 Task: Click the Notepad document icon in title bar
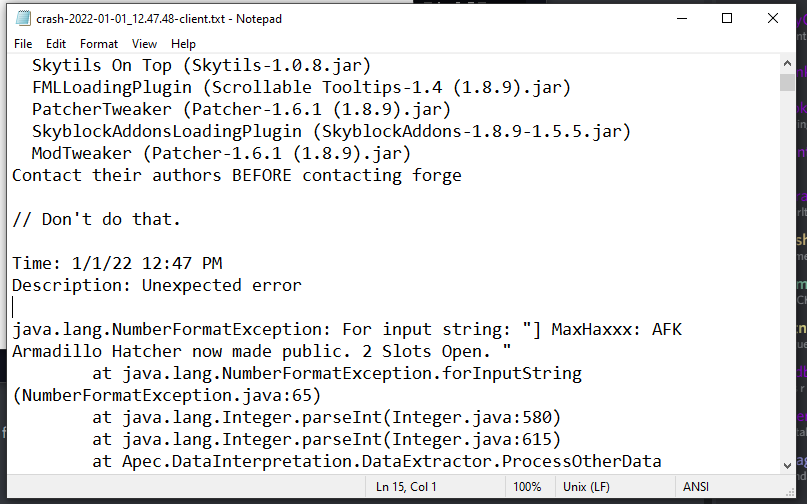click(23, 19)
